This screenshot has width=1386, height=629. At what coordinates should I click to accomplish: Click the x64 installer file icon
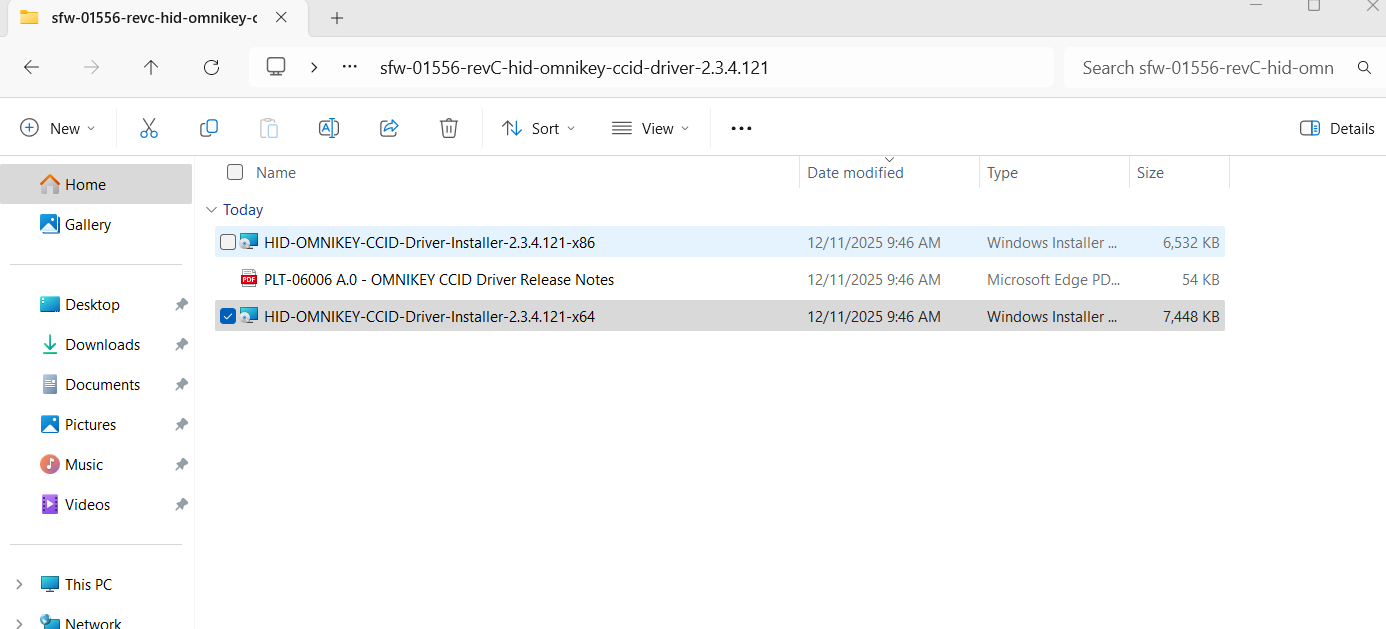coord(249,316)
